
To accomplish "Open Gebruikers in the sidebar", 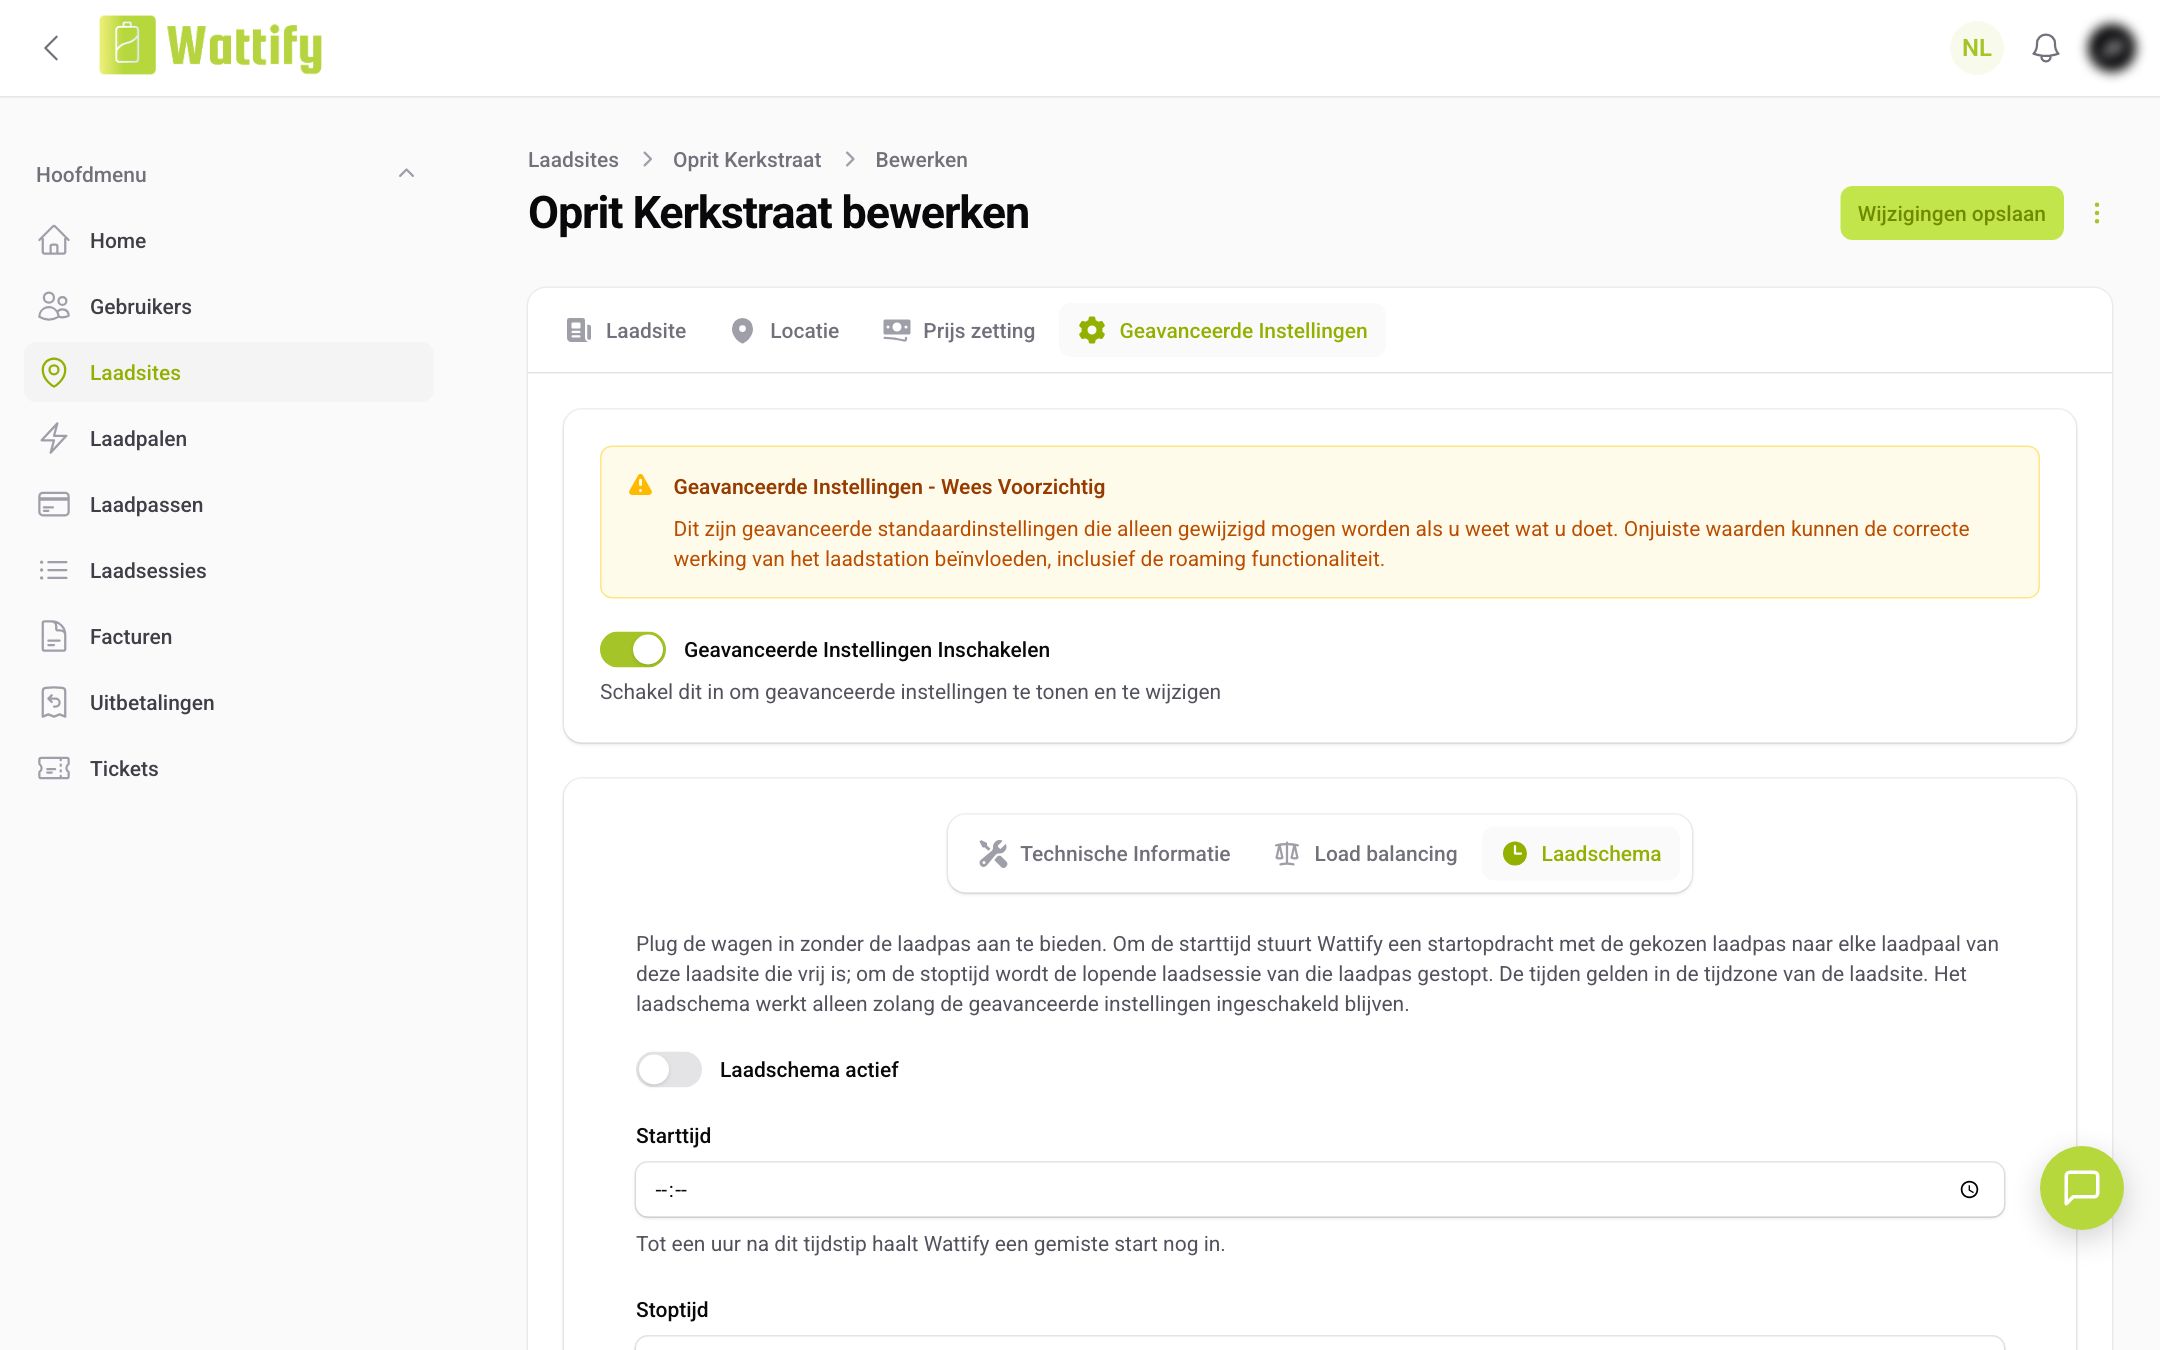I will (x=229, y=307).
